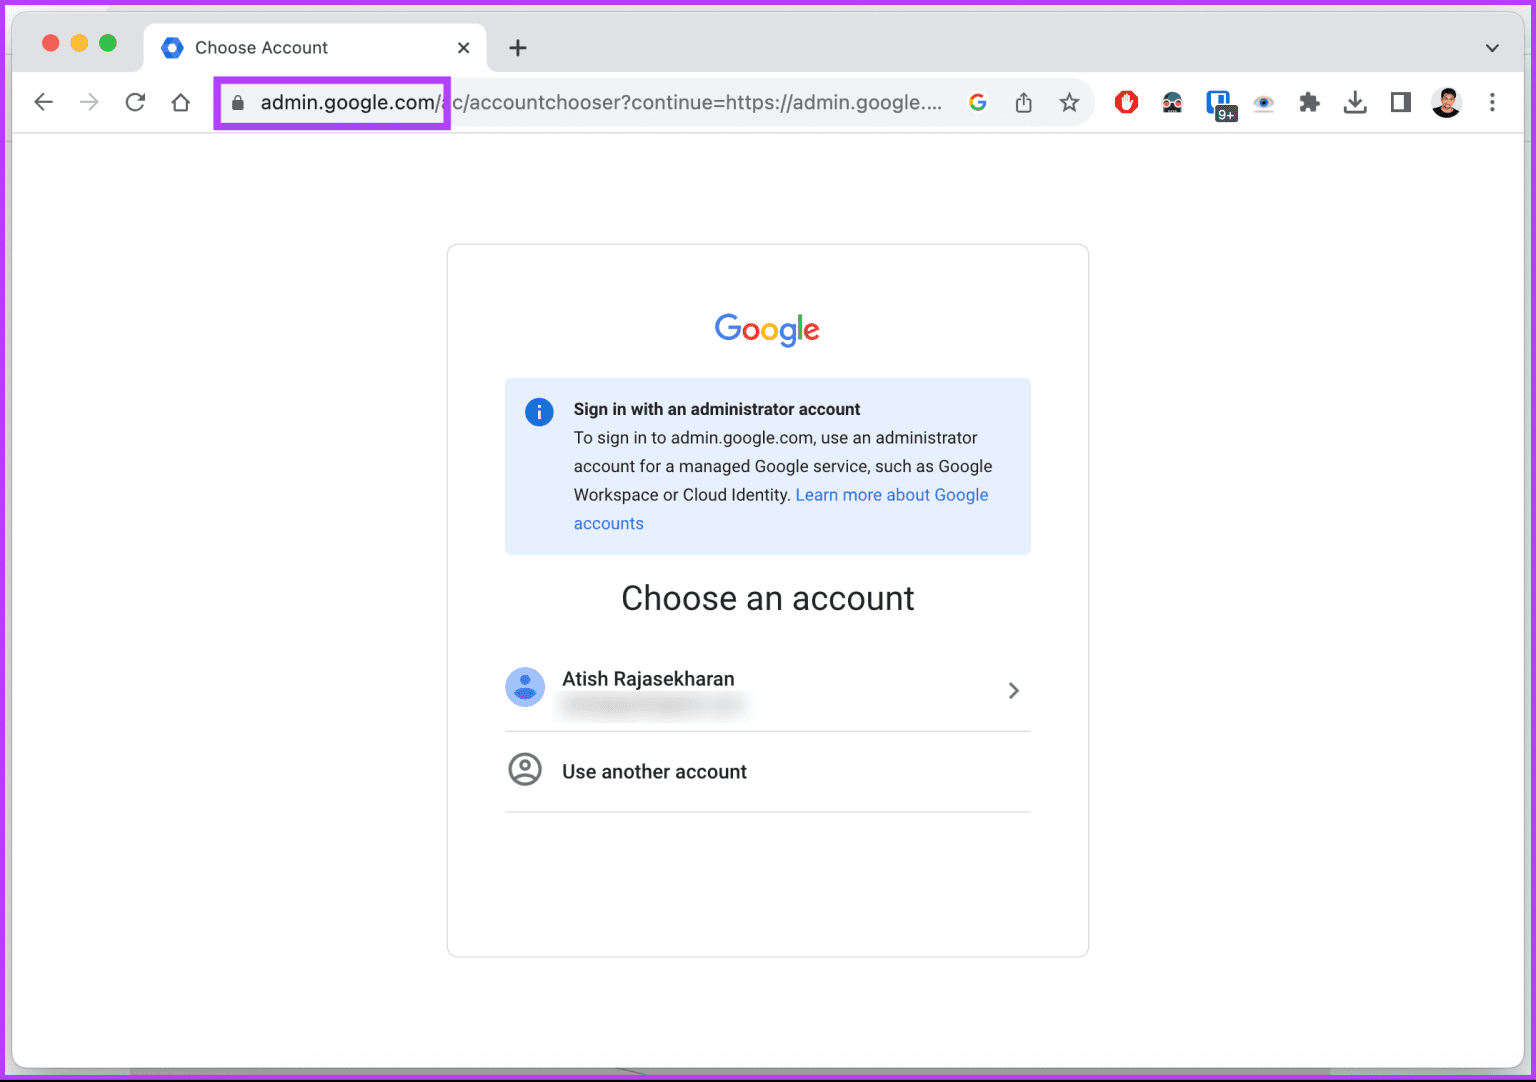Open the Downloads icon
The height and width of the screenshot is (1082, 1536).
coord(1355,102)
